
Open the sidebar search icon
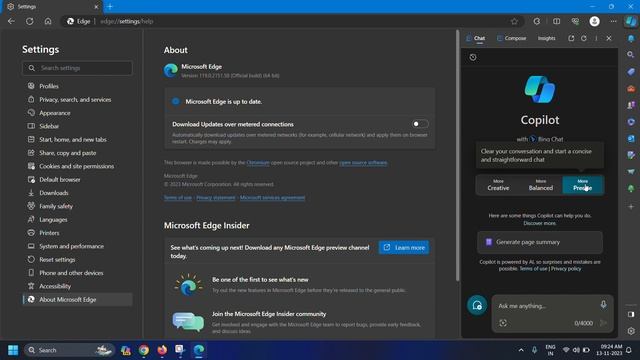pos(631,54)
